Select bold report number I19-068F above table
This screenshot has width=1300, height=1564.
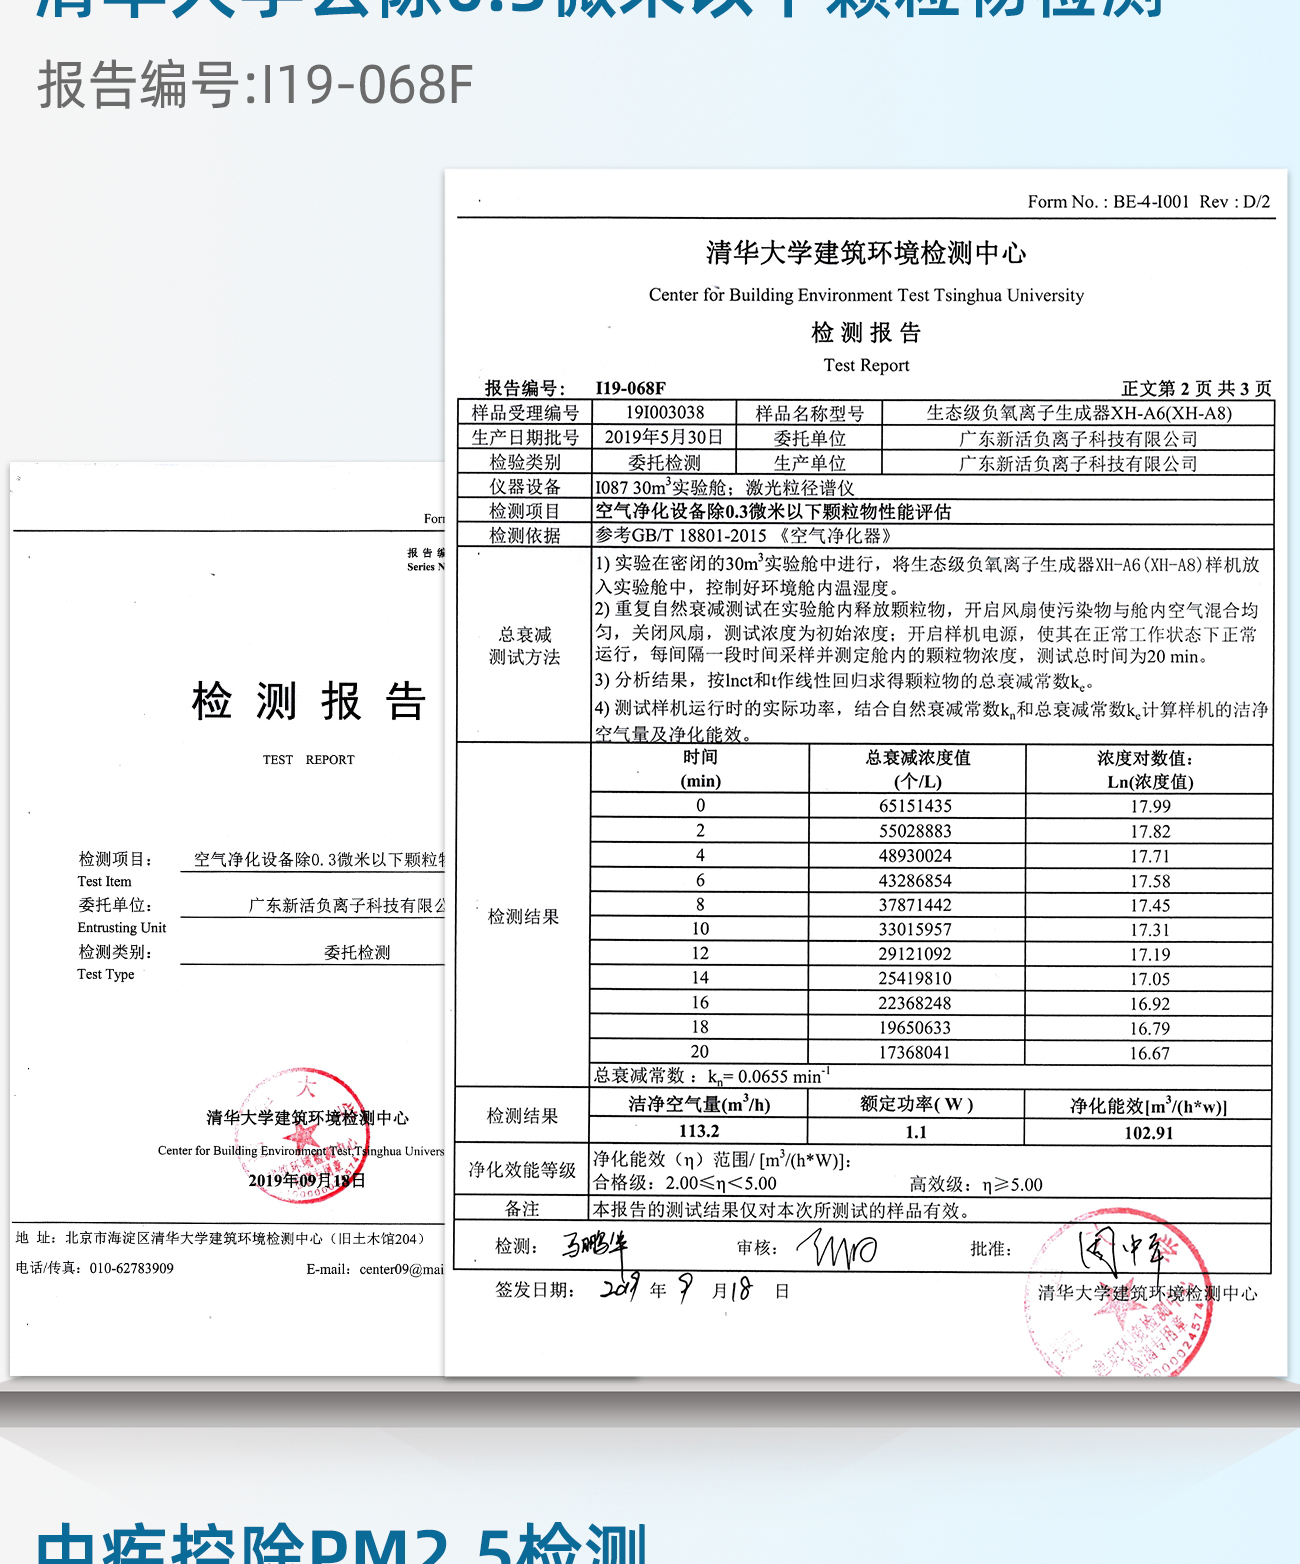[630, 388]
